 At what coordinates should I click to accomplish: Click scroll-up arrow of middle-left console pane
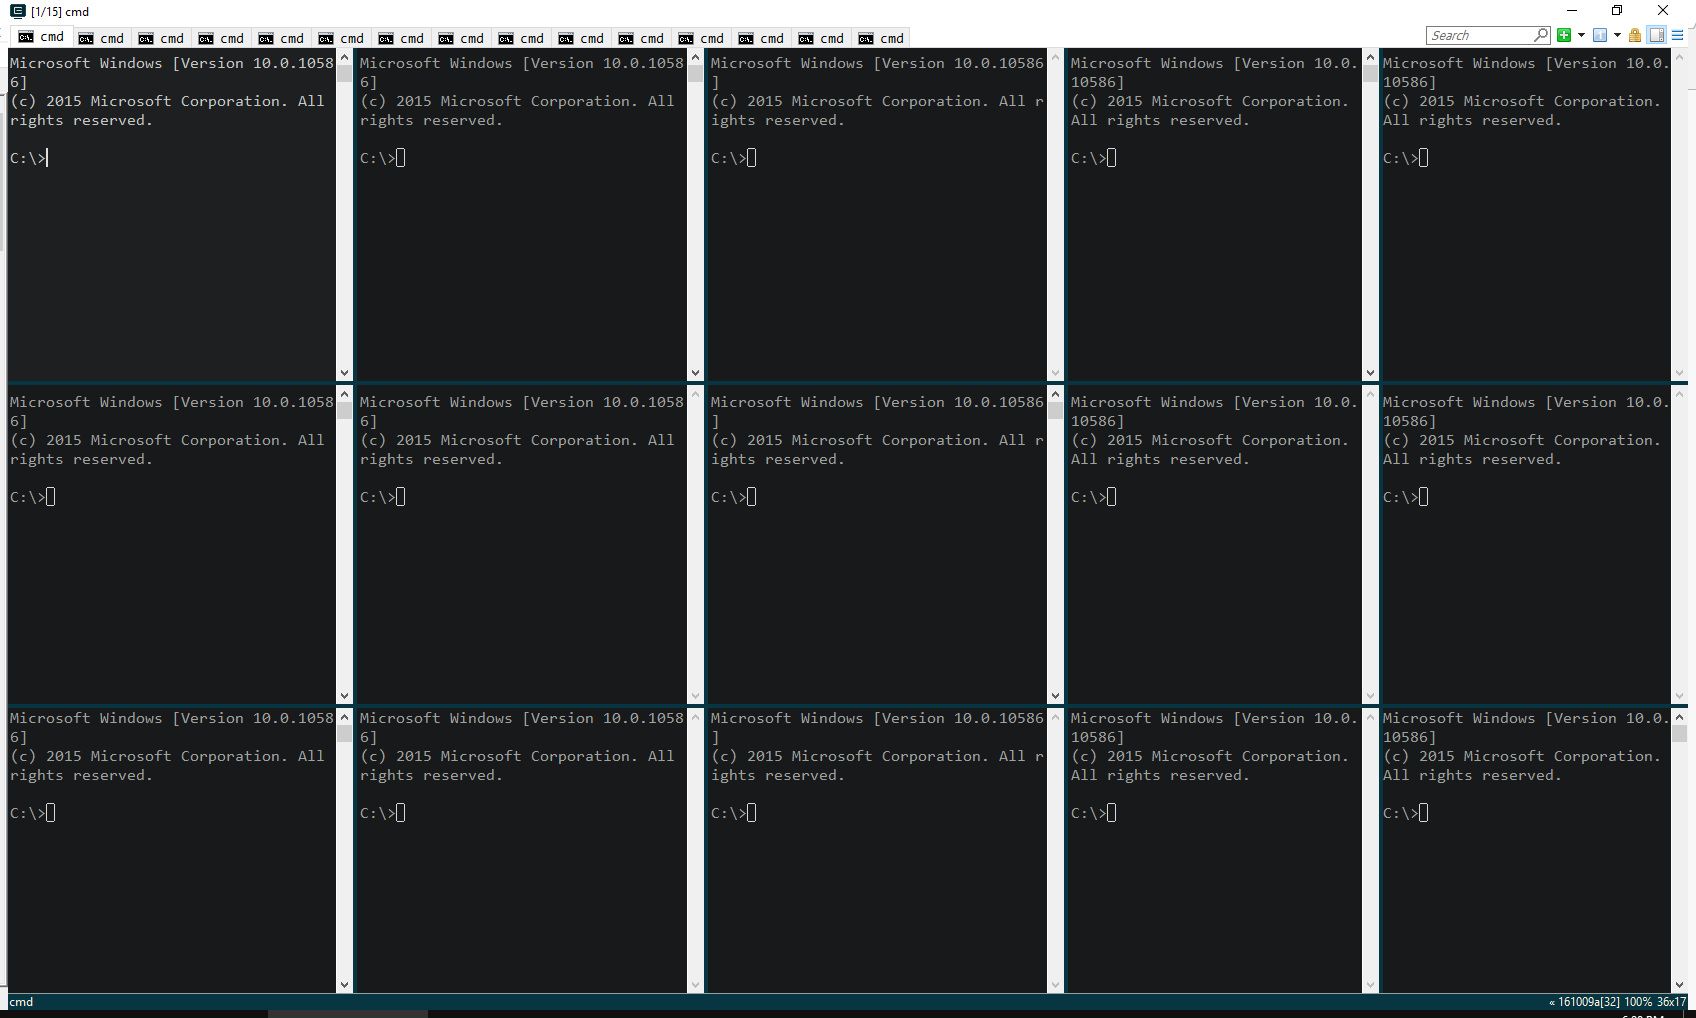344,395
